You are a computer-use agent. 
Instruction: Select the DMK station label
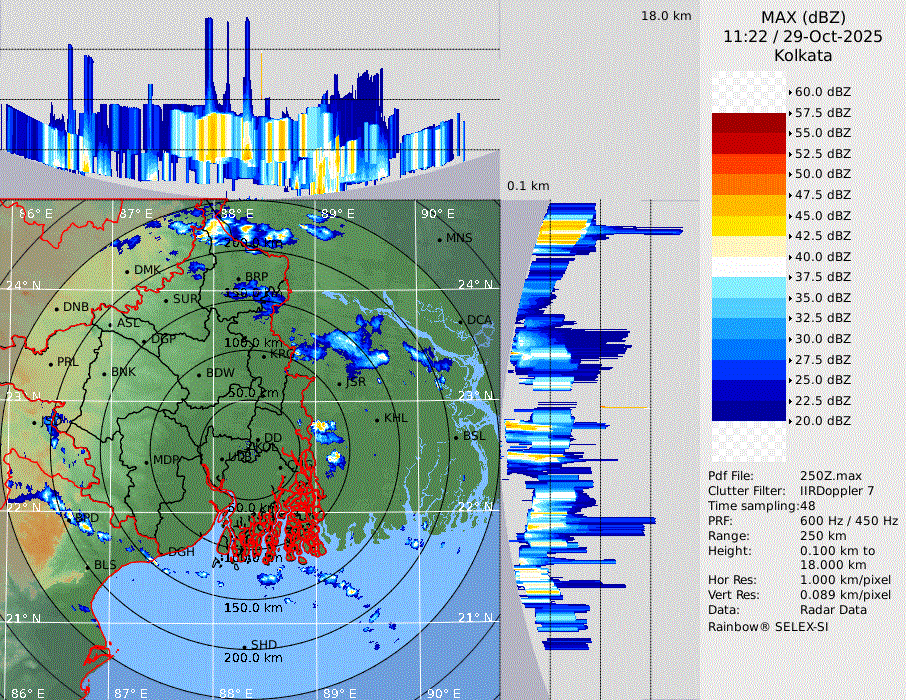click(x=147, y=270)
